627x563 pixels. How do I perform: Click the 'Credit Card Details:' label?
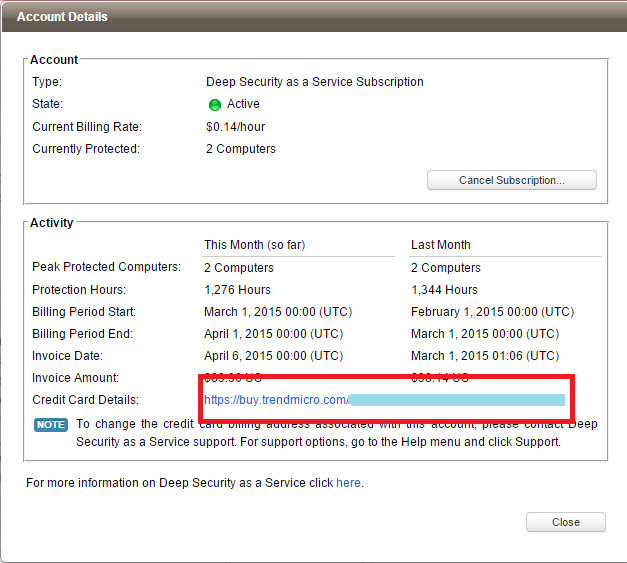point(86,400)
